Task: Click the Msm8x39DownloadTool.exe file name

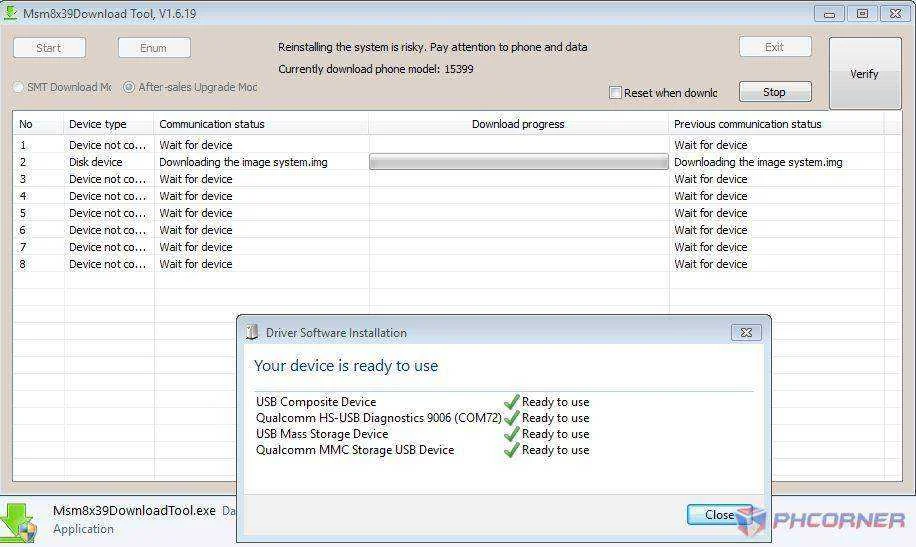Action: 134,510
